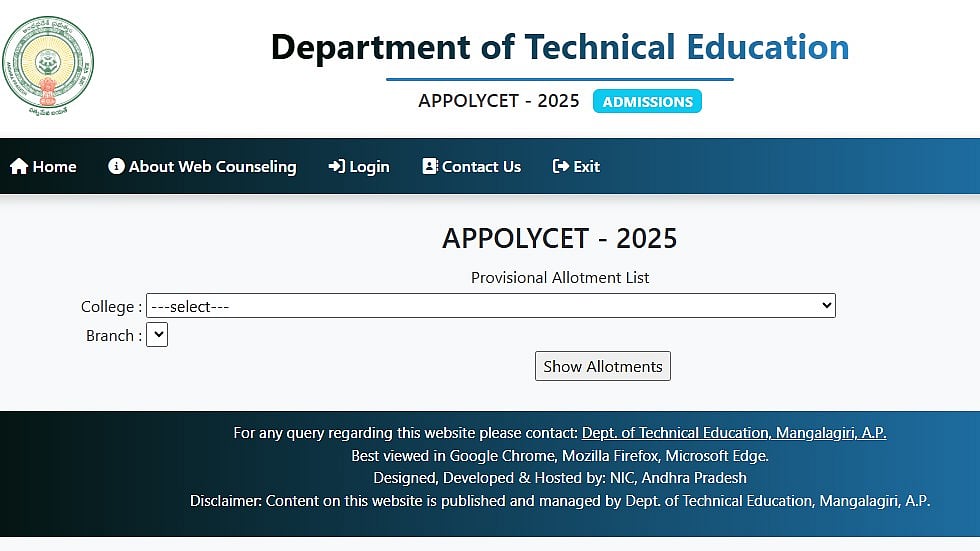The height and width of the screenshot is (551, 980).
Task: Click the contact card icon beside Contact Us
Action: pos(430,167)
